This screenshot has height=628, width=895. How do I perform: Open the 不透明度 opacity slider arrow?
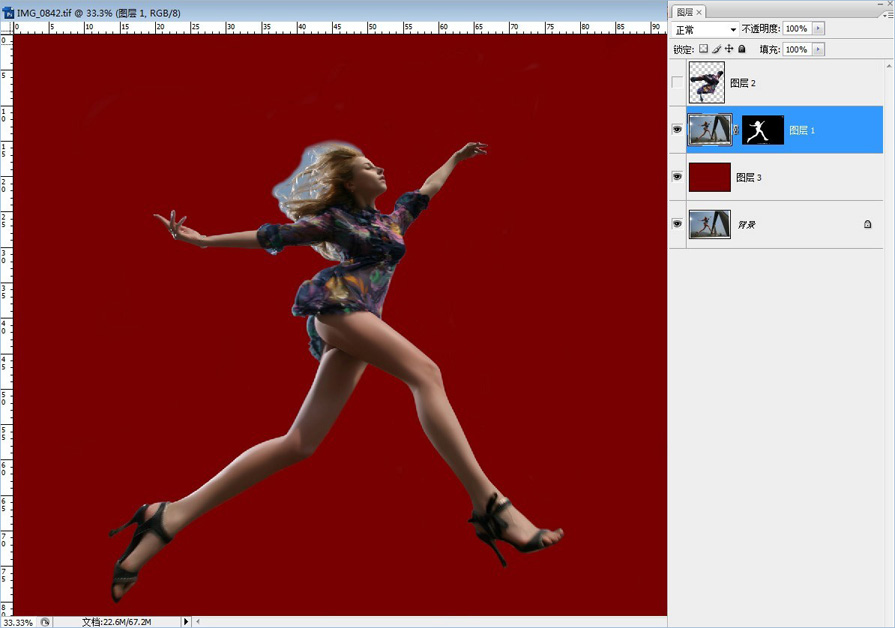[819, 30]
